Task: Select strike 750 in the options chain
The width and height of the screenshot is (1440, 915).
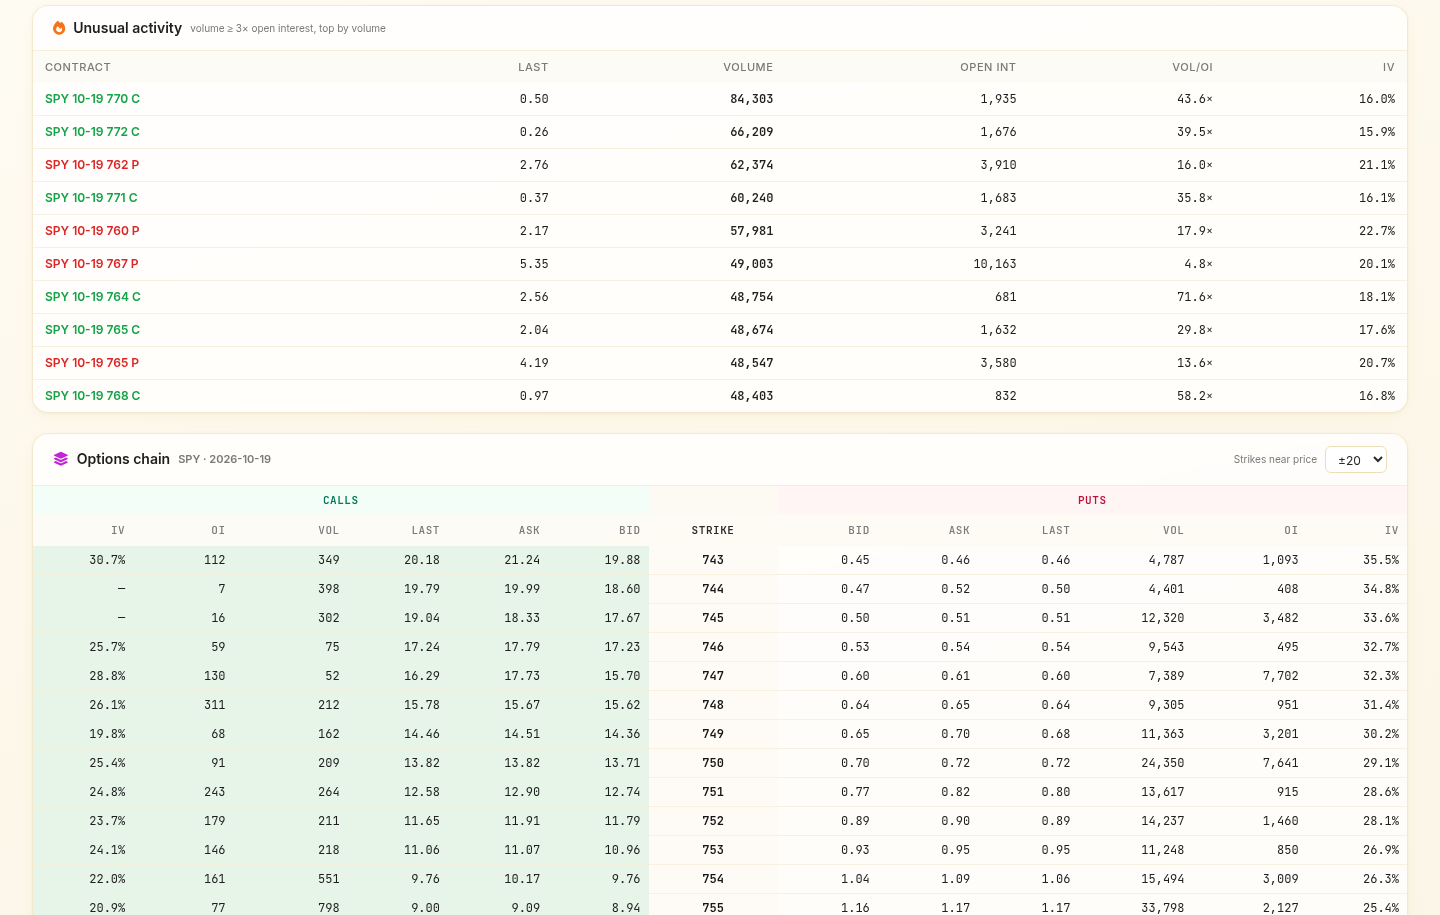Action: tap(713, 763)
